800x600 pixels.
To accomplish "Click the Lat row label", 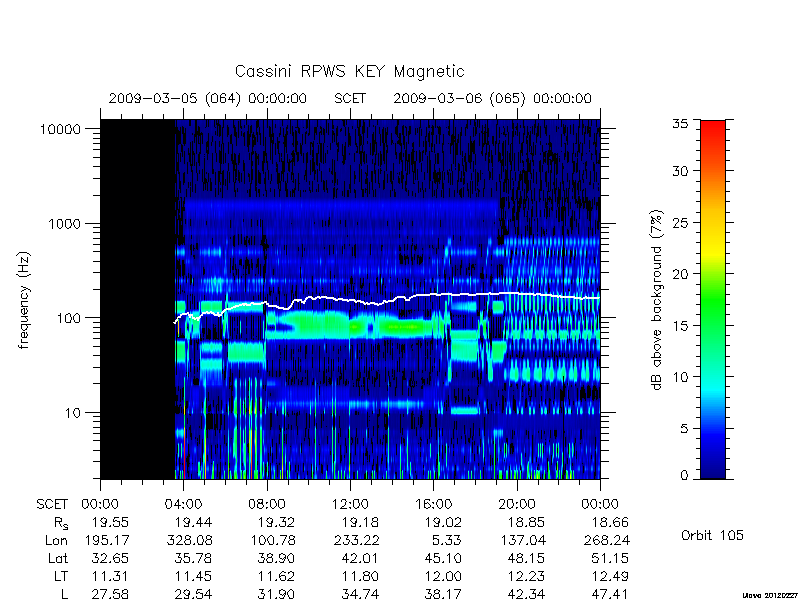I will click(x=58, y=559).
